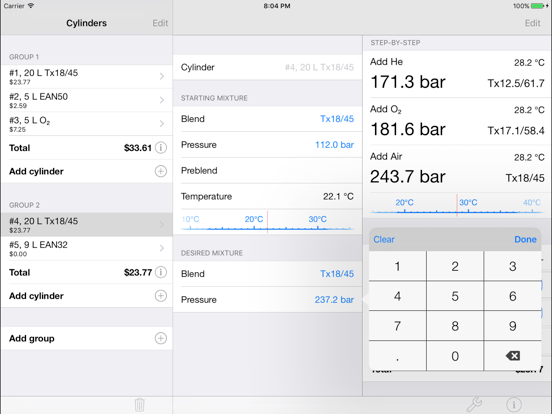The height and width of the screenshot is (414, 552).
Task: Tap keypad digit 6
Action: pyautogui.click(x=513, y=296)
